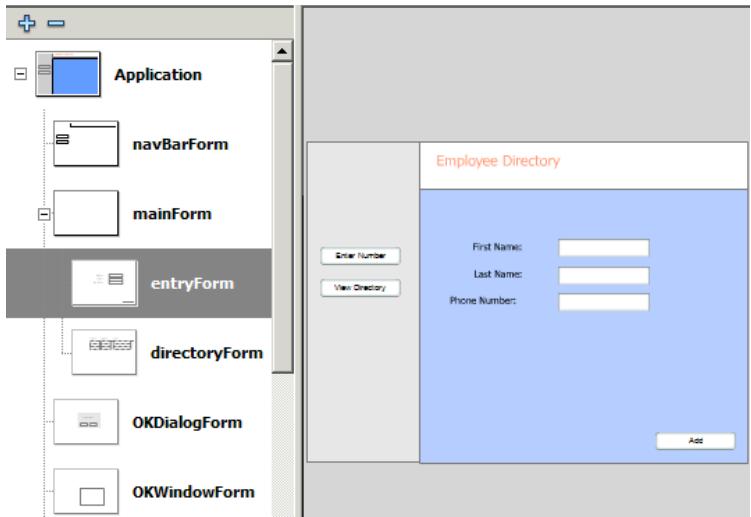Screen dimensions: 751x517
Task: Select the OKWindowForm thumbnail
Action: pyautogui.click(x=86, y=491)
